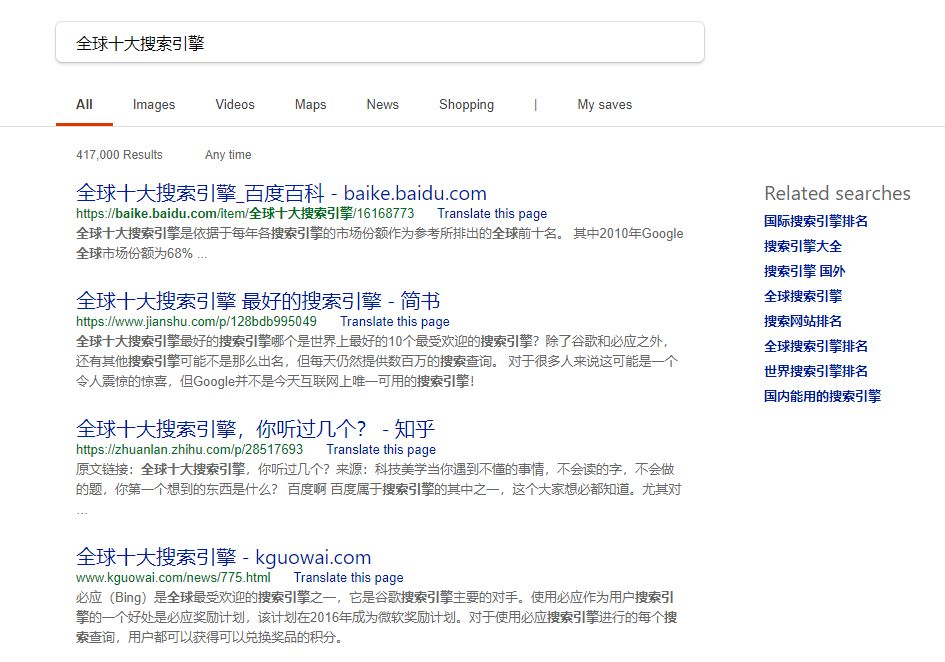
Task: Click the baike snippet mentioning 2010年Google
Action: [x=380, y=243]
